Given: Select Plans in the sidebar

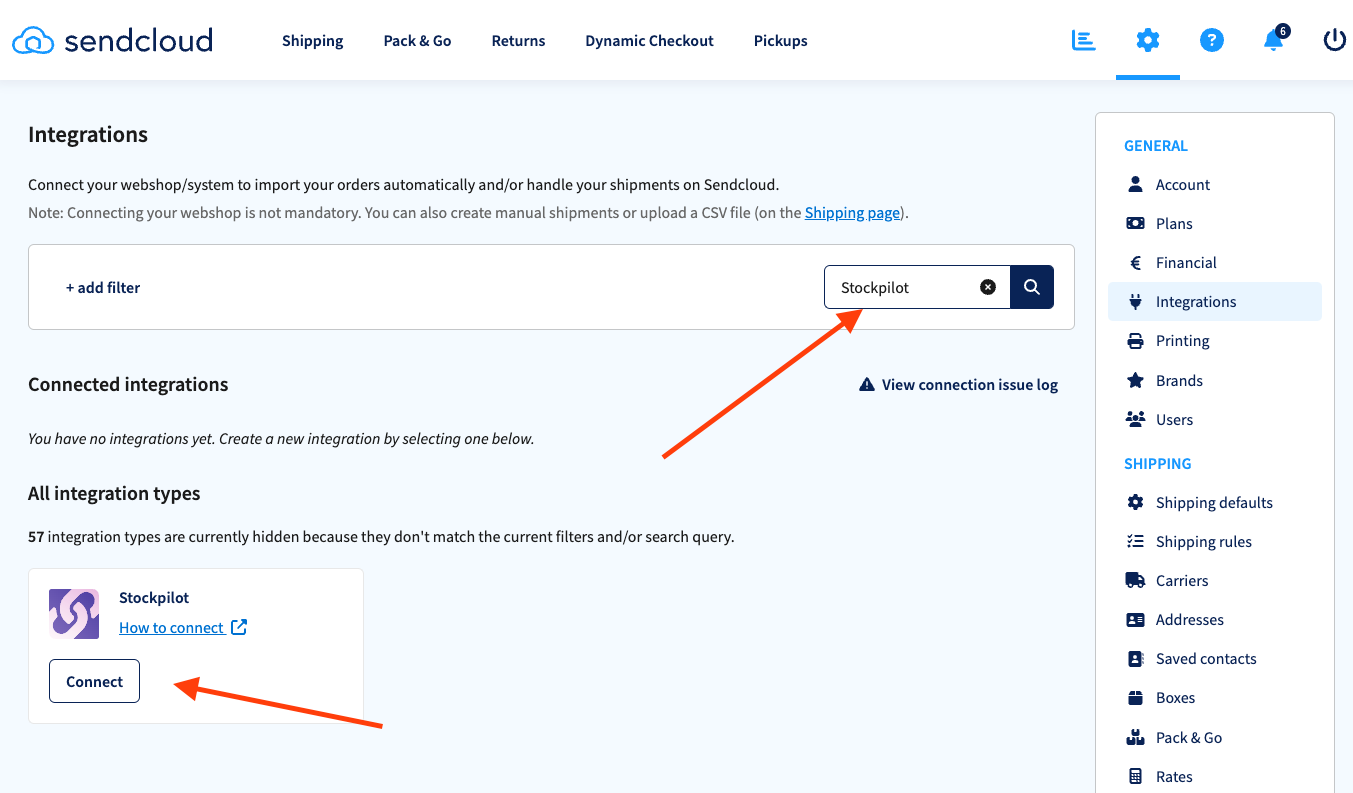Looking at the screenshot, I should [x=1215, y=223].
